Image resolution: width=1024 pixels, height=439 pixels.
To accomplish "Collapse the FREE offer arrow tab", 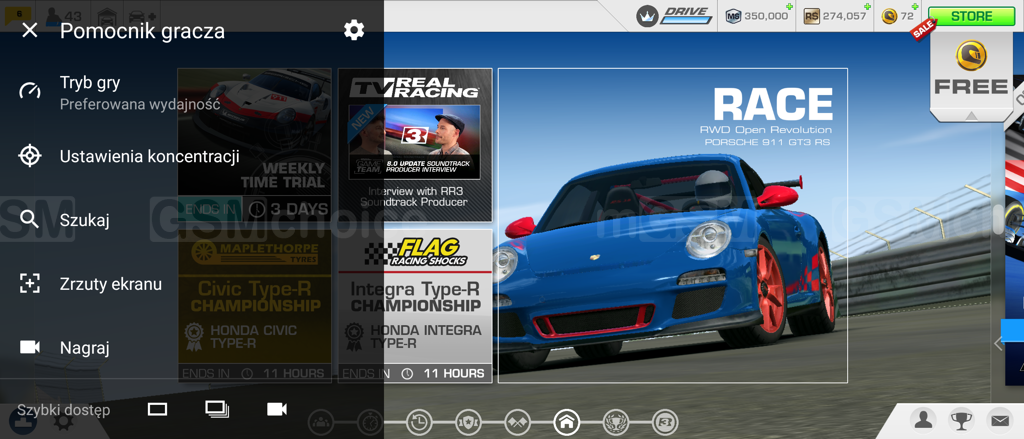I will 971,116.
